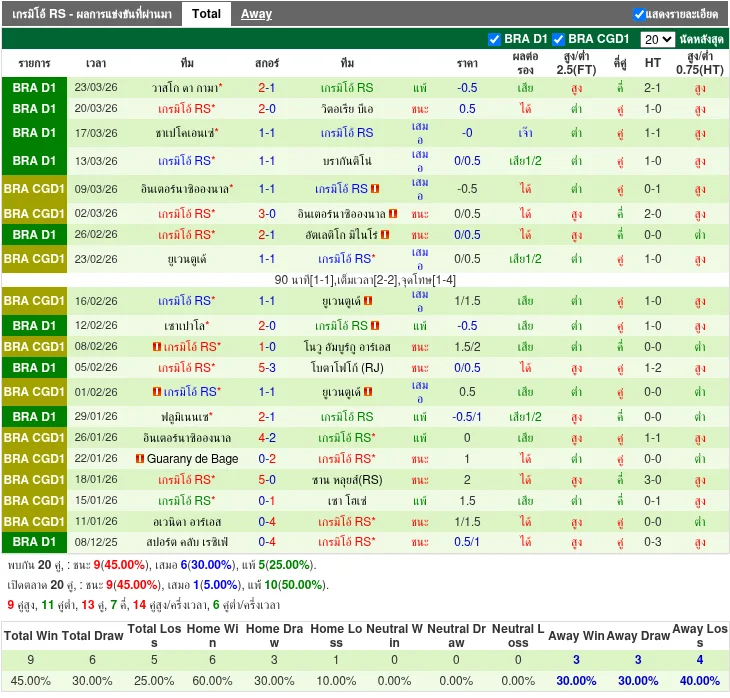Click the 4-2 score on 26/01/26
The width and height of the screenshot is (730, 698).
267,438
